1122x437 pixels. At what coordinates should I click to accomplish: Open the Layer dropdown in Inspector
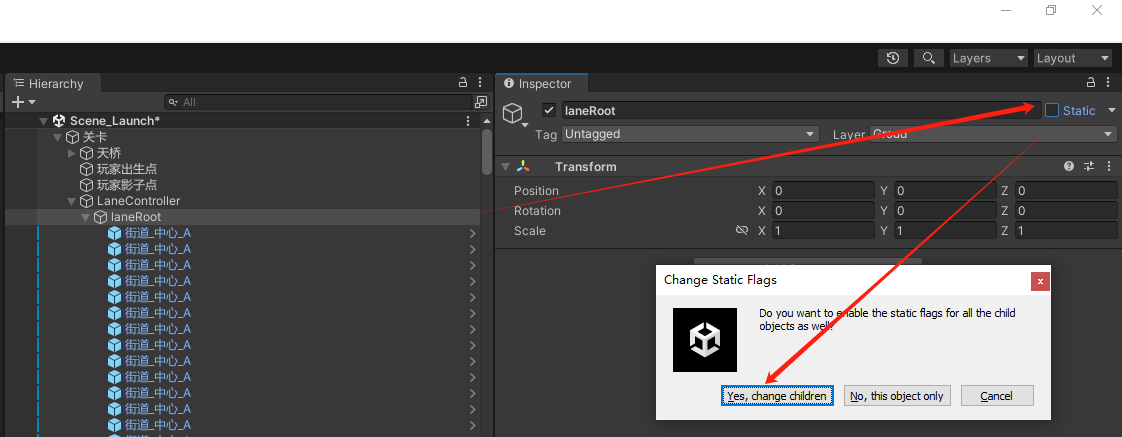[993, 134]
